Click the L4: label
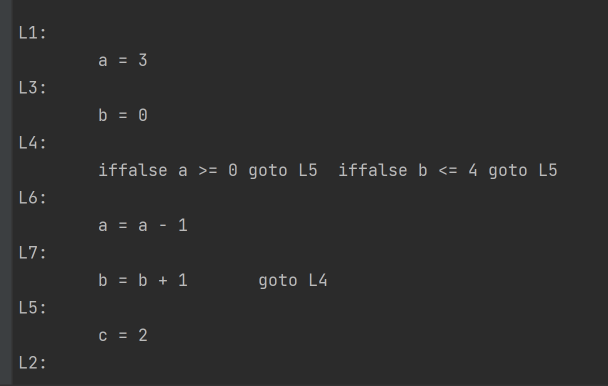 point(33,143)
